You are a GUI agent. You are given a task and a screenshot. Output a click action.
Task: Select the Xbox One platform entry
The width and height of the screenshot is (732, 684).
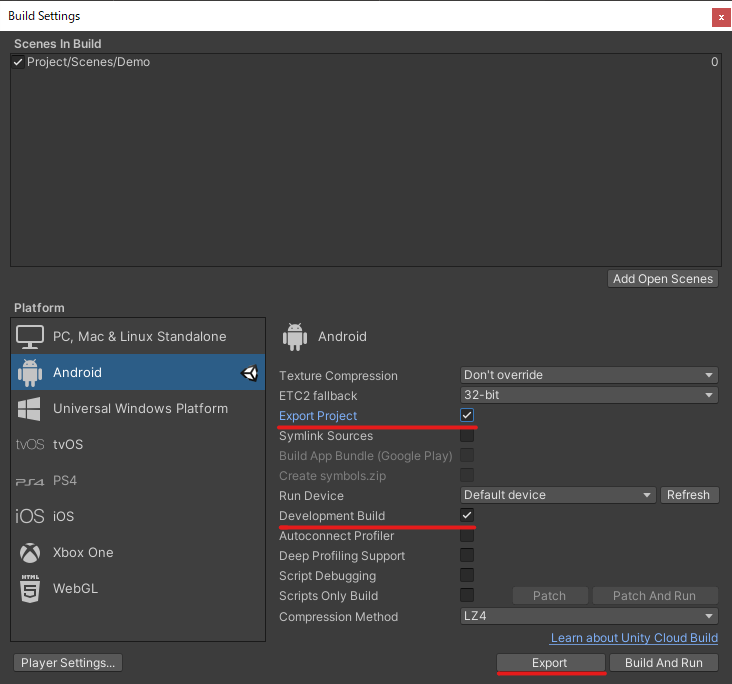coord(138,553)
